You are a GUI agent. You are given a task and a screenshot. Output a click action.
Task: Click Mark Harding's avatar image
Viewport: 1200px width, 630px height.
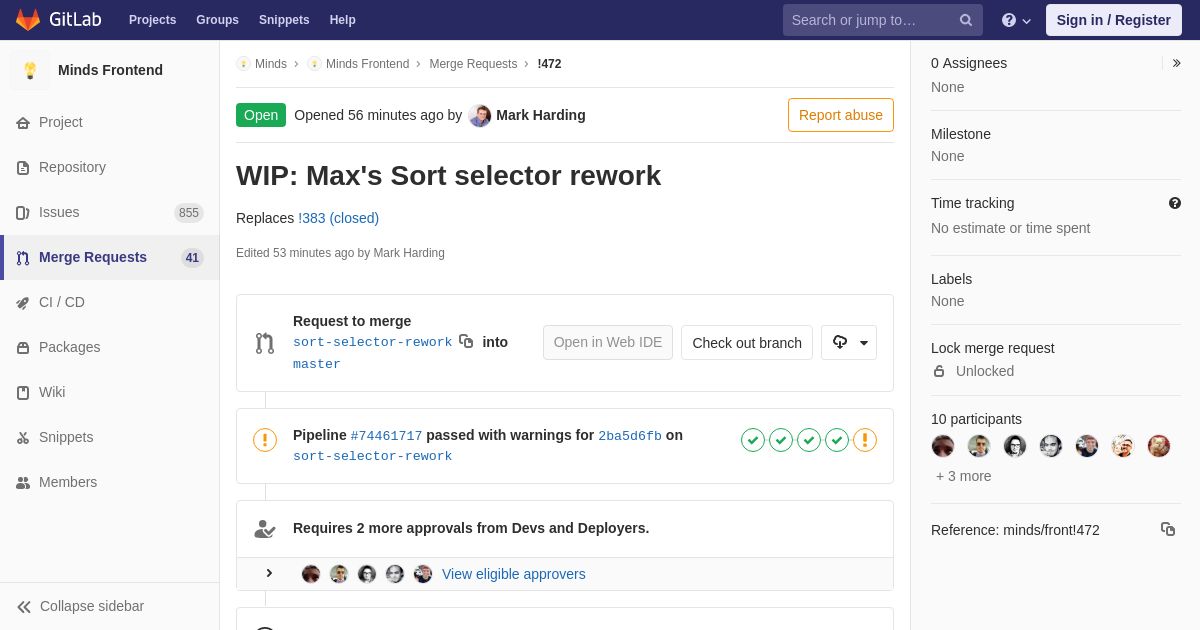tap(480, 115)
